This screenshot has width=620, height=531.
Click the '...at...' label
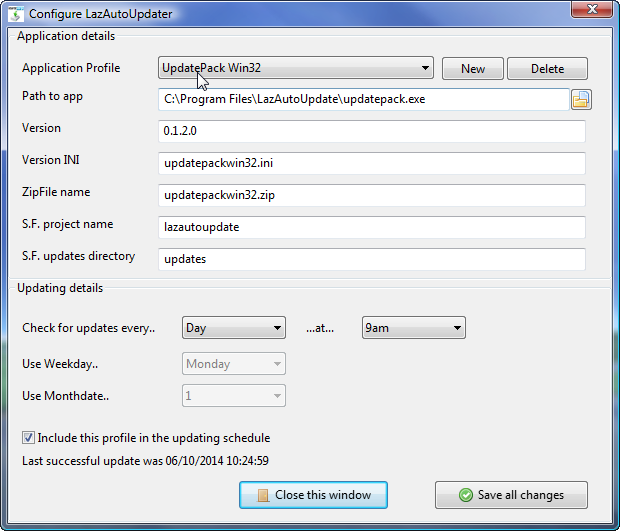[x=320, y=328]
